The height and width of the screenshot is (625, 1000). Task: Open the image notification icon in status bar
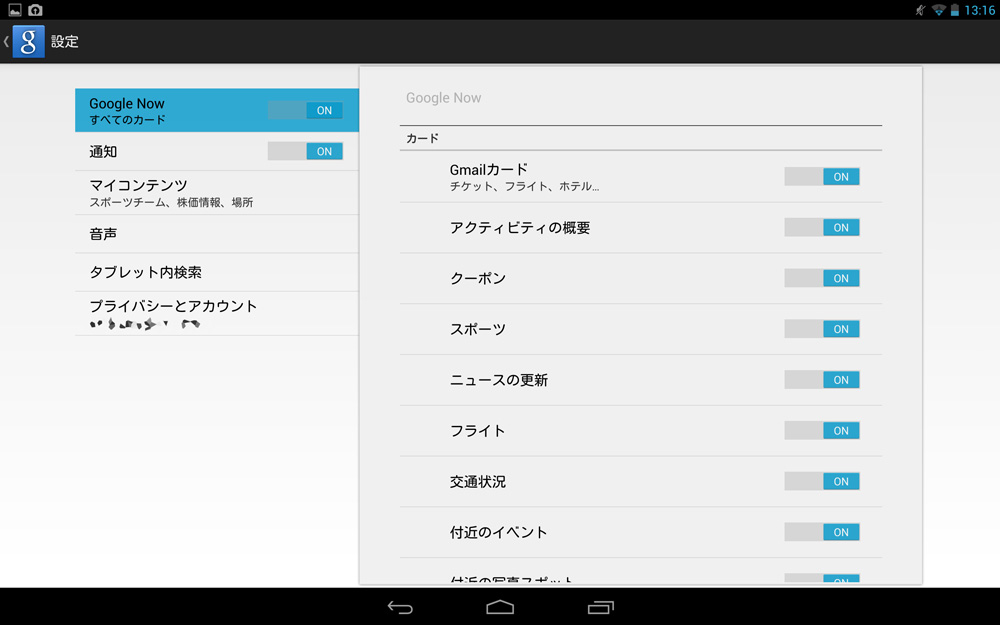pos(15,10)
